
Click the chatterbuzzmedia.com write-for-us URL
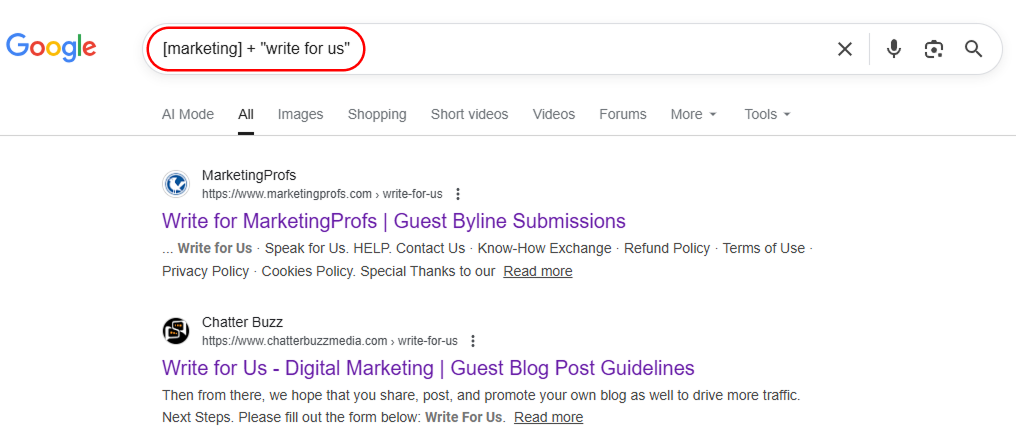(x=330, y=341)
